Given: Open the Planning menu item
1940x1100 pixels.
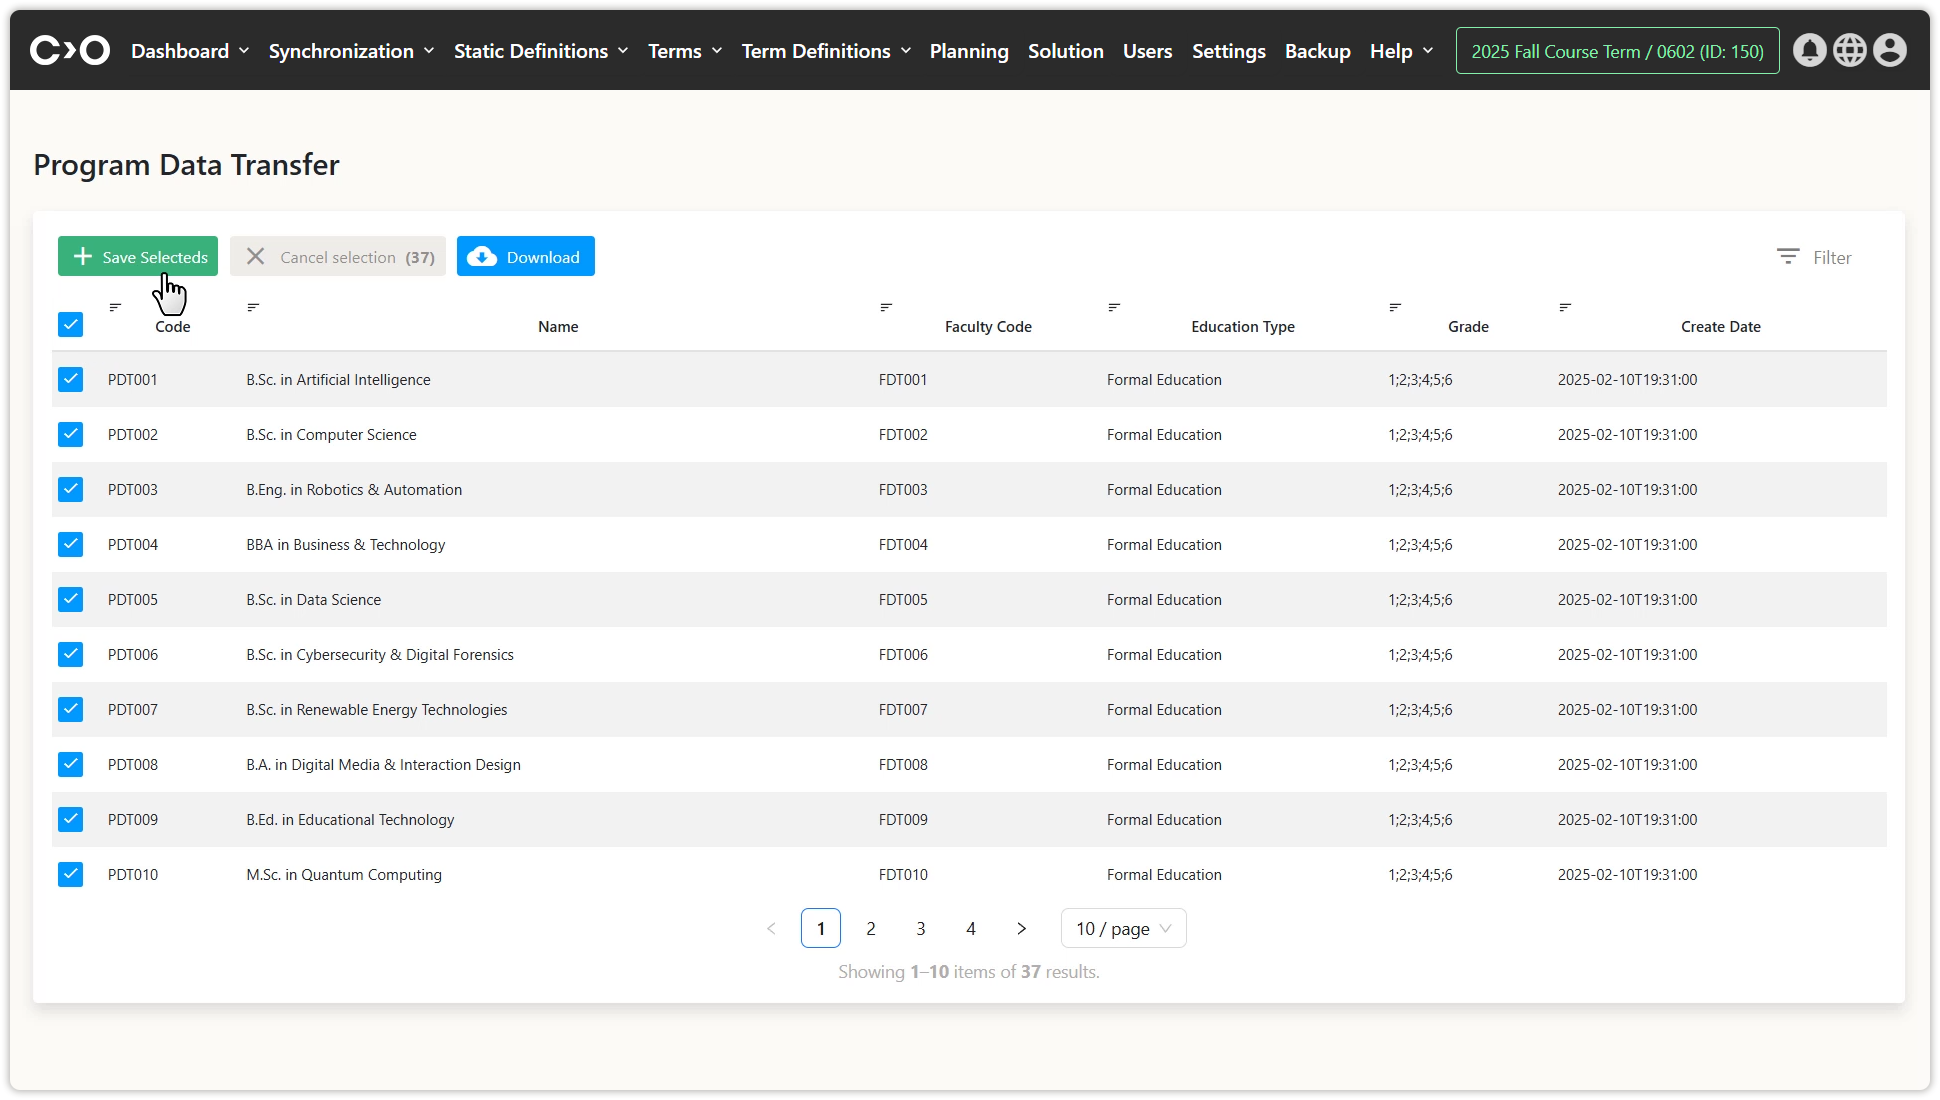Looking at the screenshot, I should click(x=968, y=51).
